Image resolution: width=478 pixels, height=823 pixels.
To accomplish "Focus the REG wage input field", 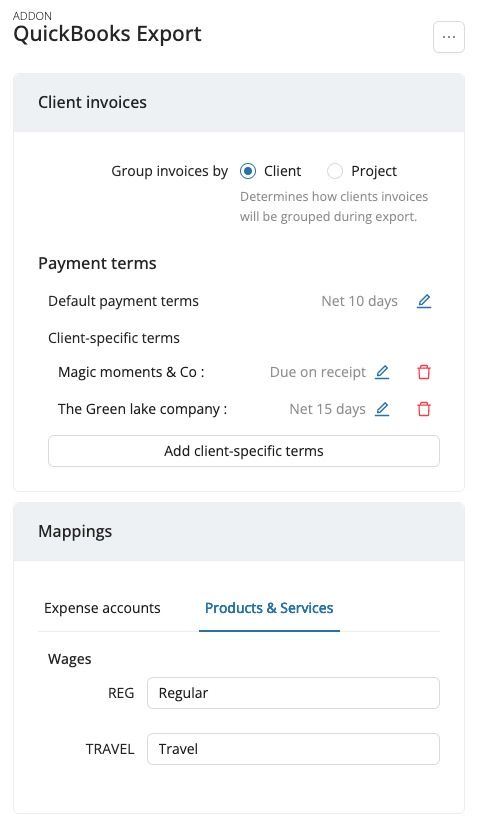I will pos(293,693).
